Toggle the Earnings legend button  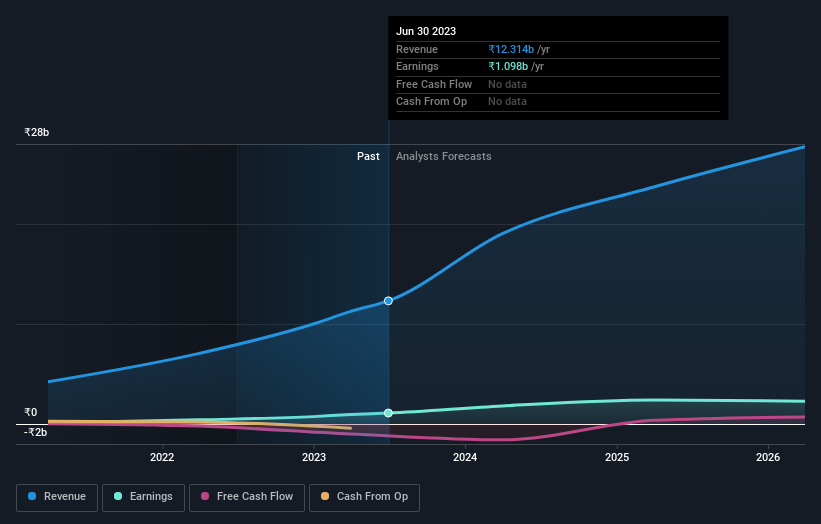click(x=143, y=497)
